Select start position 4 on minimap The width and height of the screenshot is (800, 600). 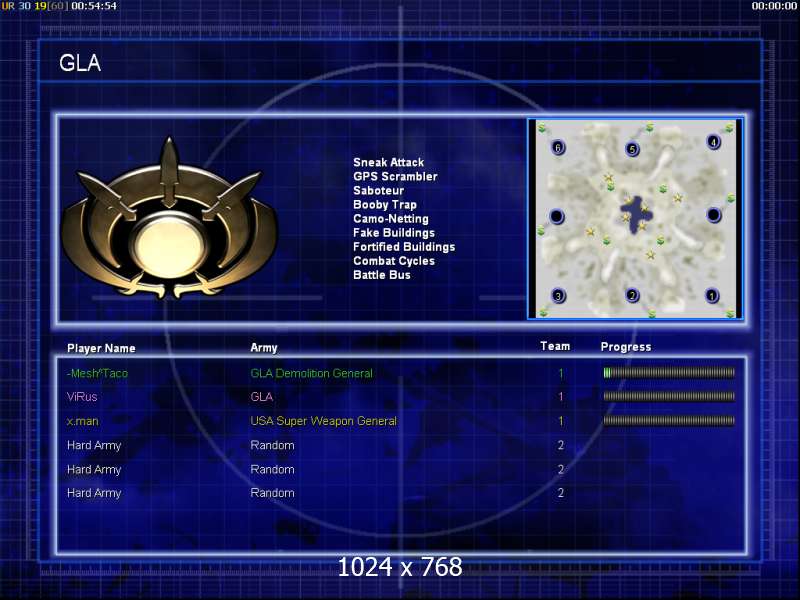pos(713,142)
